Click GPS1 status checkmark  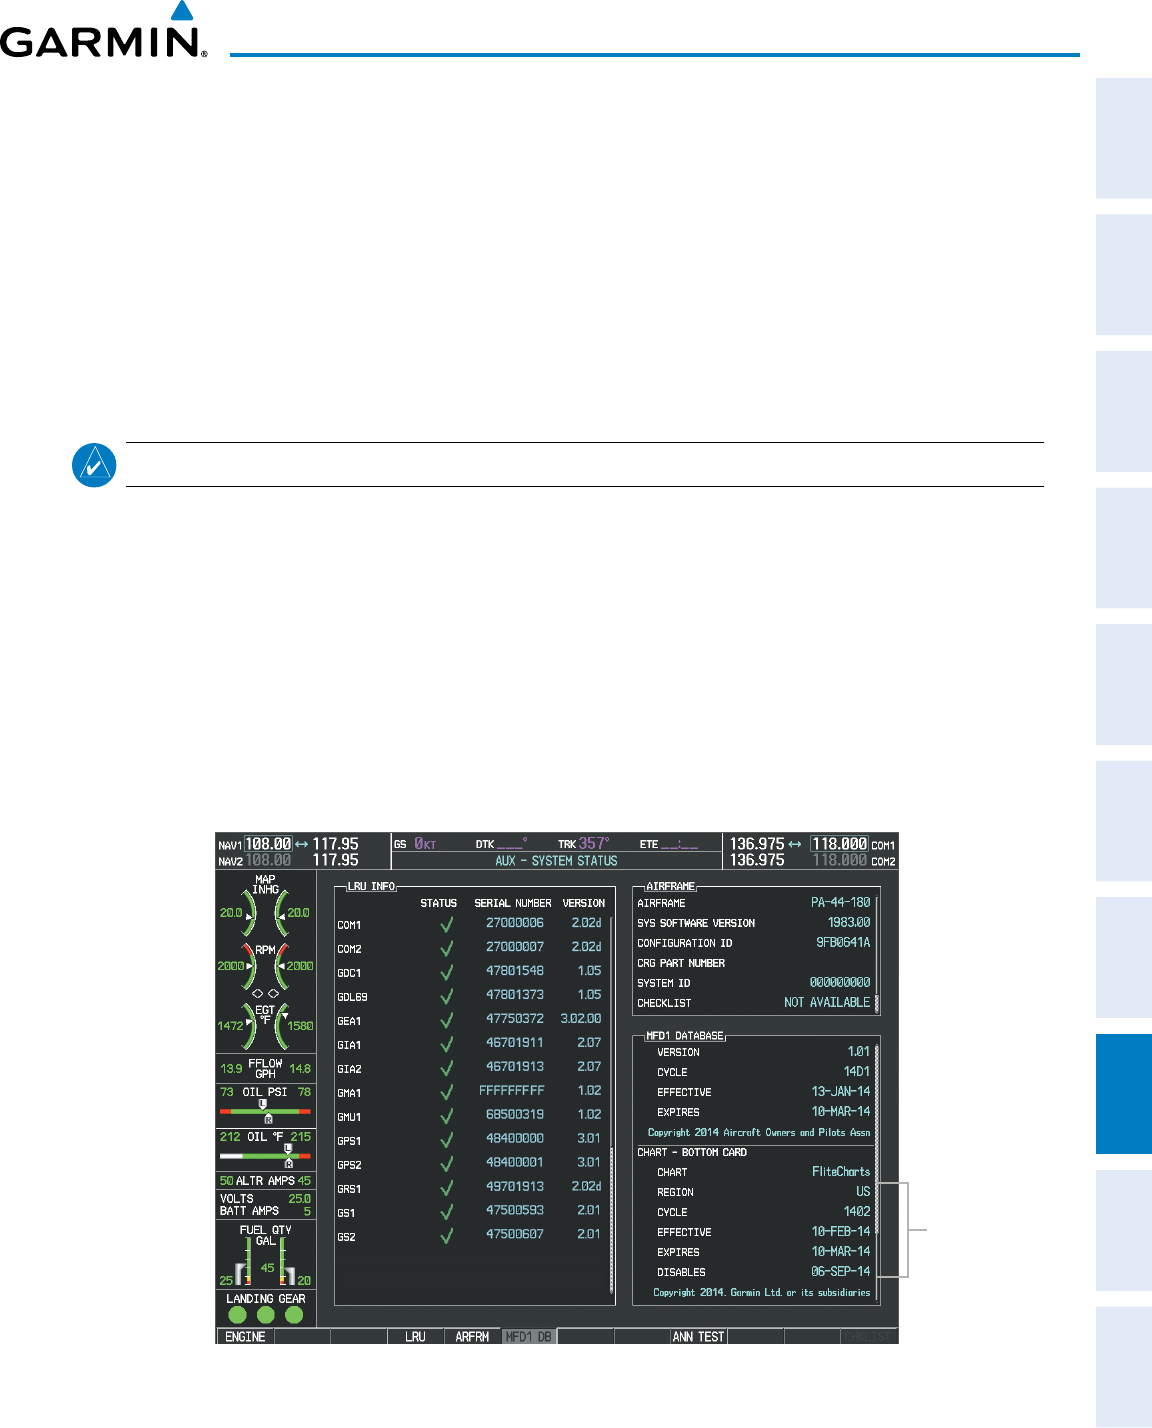[446, 1140]
